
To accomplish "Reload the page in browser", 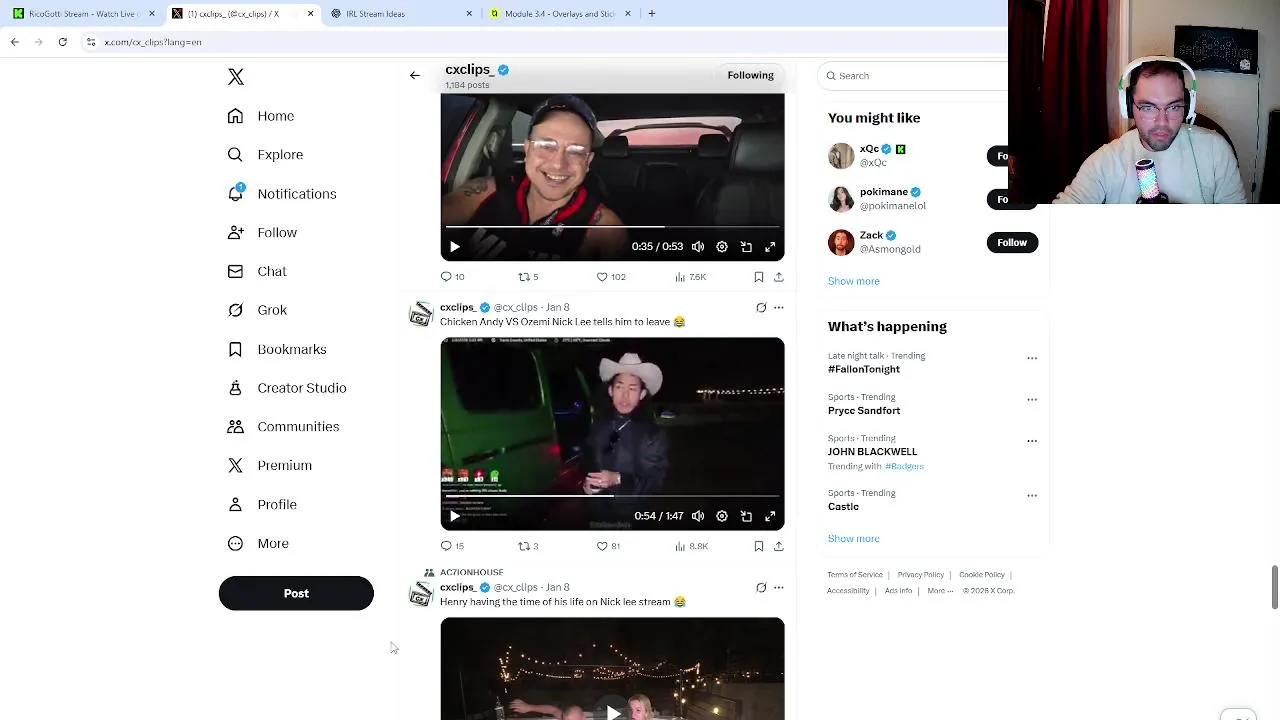I will click(62, 42).
